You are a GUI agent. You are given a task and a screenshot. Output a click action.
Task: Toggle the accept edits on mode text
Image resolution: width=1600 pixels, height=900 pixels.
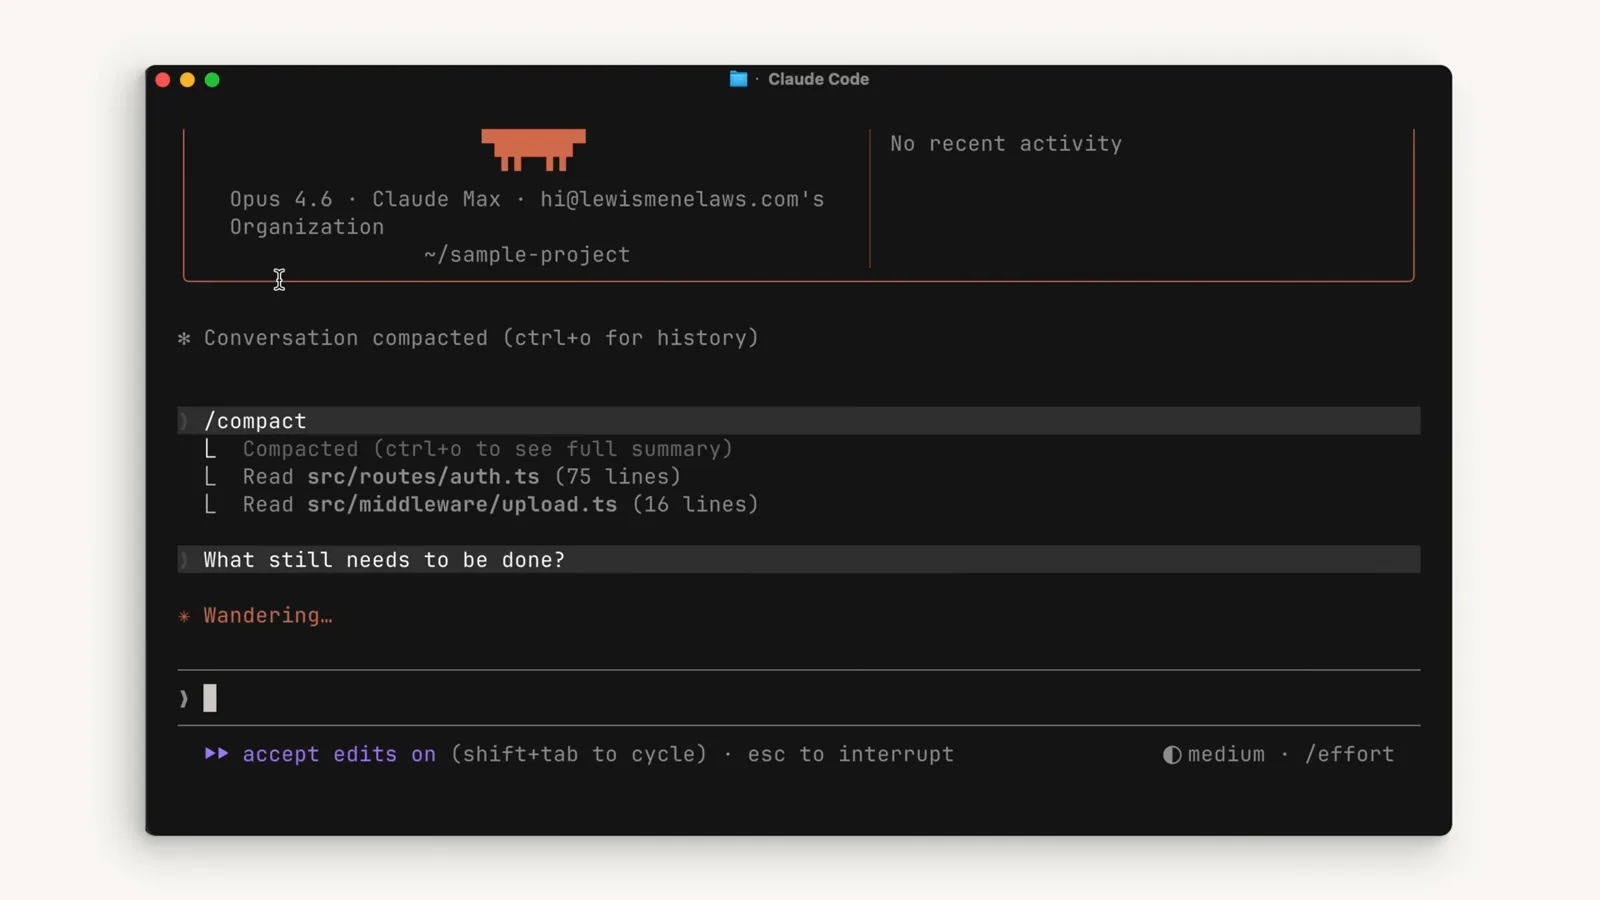[339, 754]
